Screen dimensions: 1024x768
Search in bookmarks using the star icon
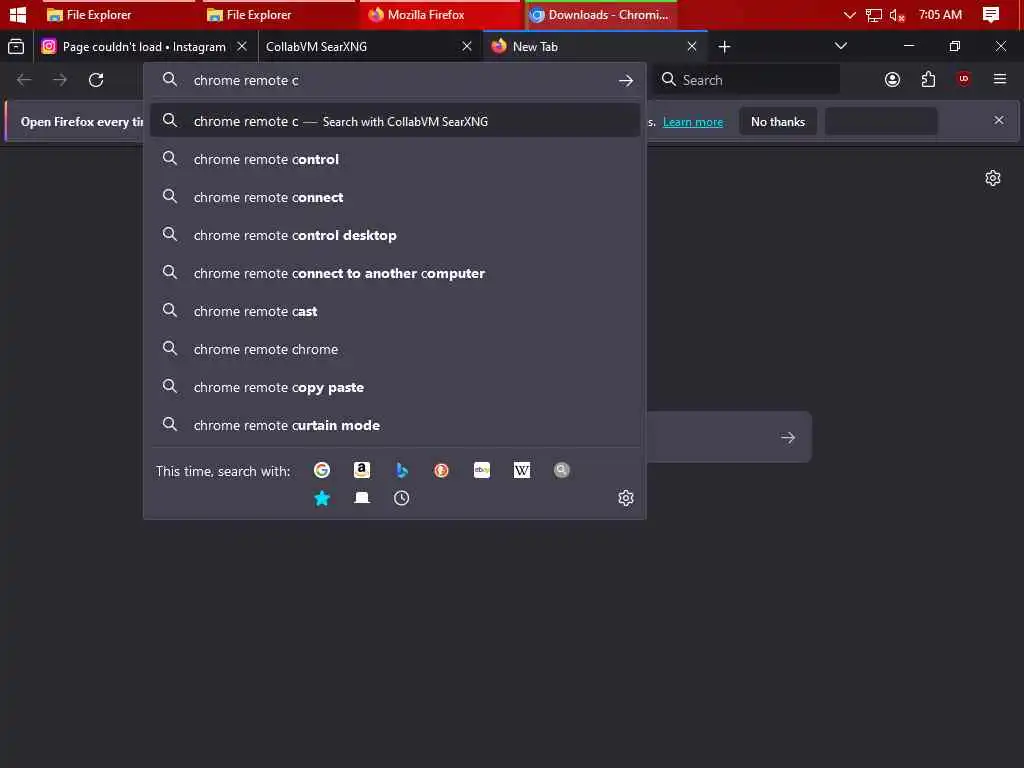coord(322,498)
